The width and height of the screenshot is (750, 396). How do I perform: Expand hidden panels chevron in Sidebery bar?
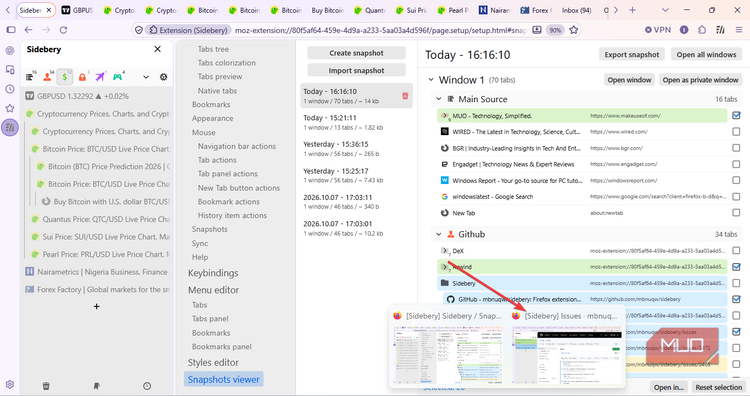pyautogui.click(x=146, y=77)
